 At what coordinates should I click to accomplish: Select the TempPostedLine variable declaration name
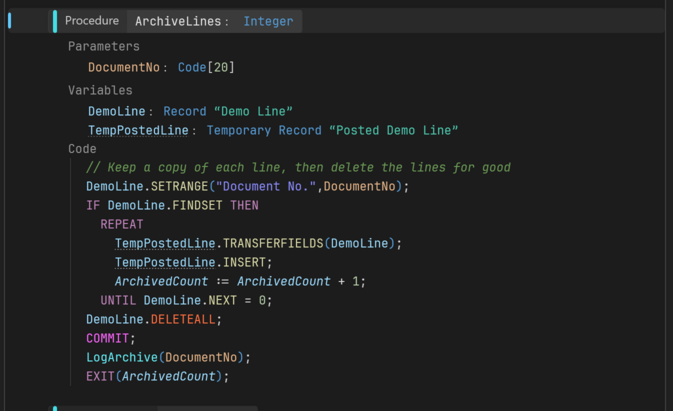tap(138, 130)
